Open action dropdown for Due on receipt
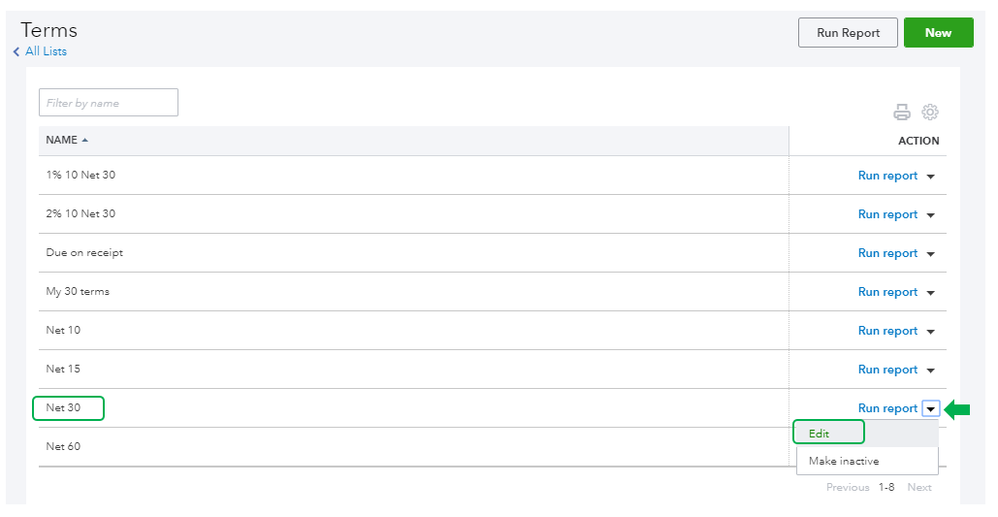The width and height of the screenshot is (998, 517). click(x=931, y=254)
